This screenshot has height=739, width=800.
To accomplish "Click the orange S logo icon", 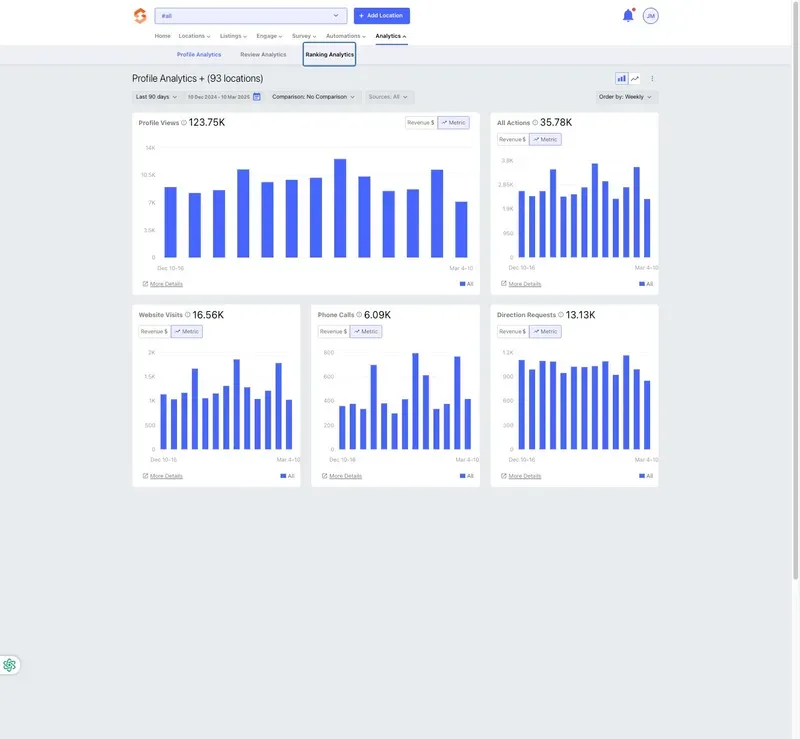I will point(140,16).
